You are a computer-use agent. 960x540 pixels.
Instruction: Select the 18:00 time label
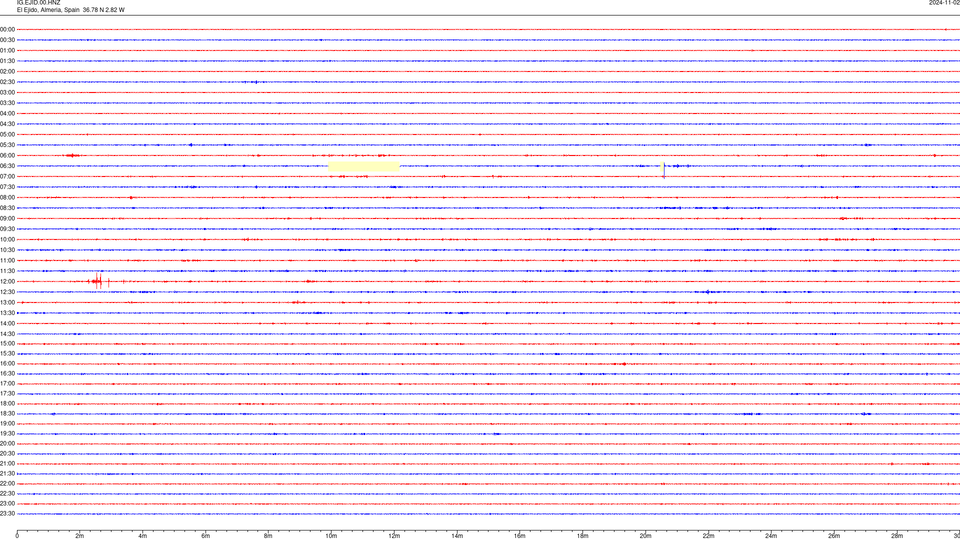(7, 403)
